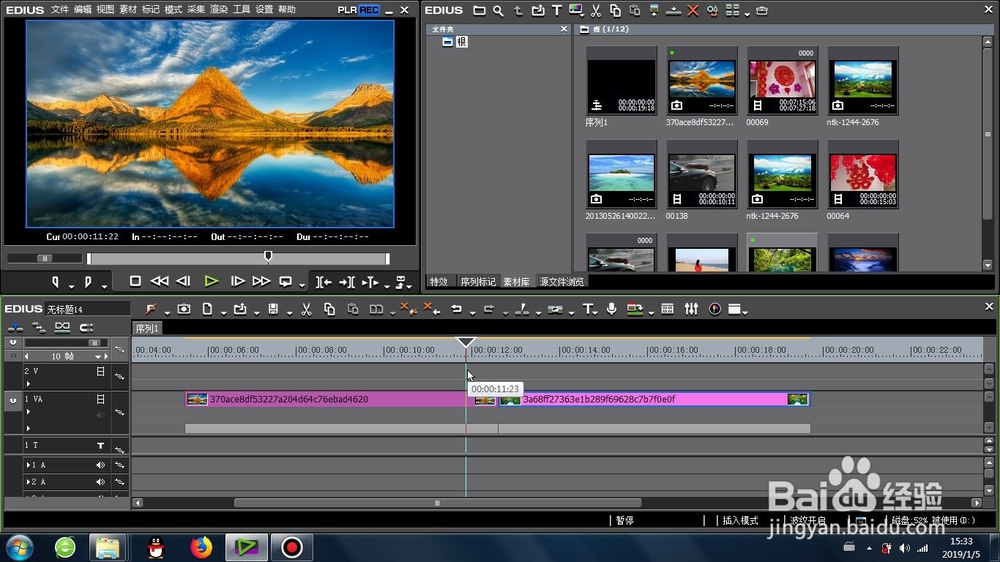Toggle video on track 1 VA
This screenshot has height=562, width=1000.
[x=100, y=399]
